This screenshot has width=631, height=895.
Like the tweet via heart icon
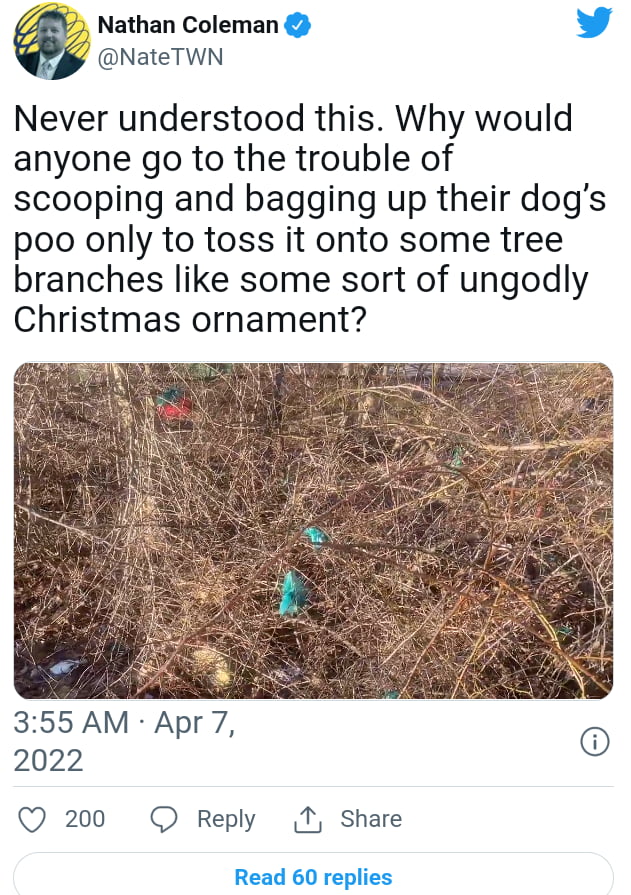(32, 819)
